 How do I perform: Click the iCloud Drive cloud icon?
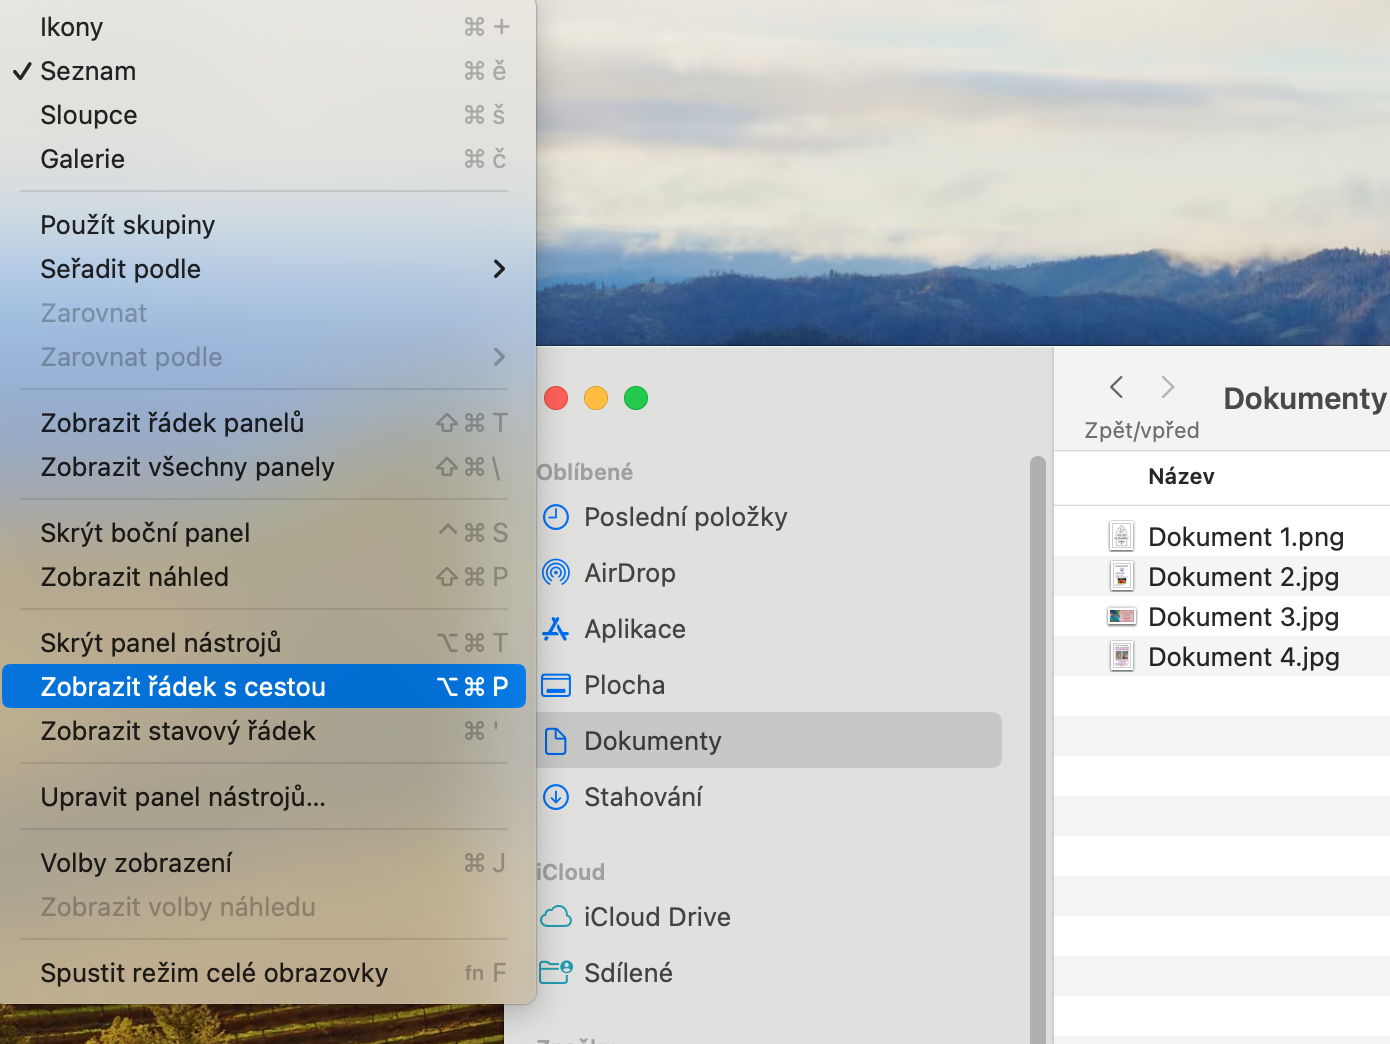pos(556,917)
